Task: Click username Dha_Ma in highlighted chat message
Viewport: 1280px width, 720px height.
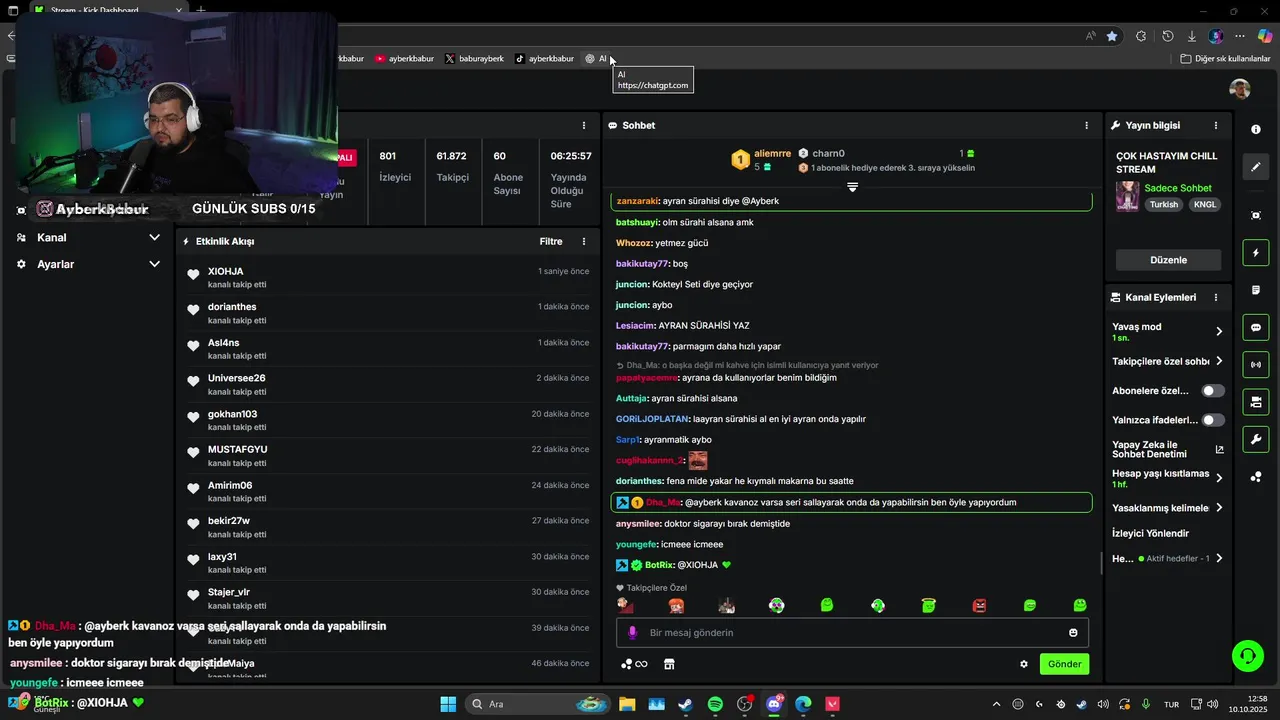Action: [x=663, y=502]
